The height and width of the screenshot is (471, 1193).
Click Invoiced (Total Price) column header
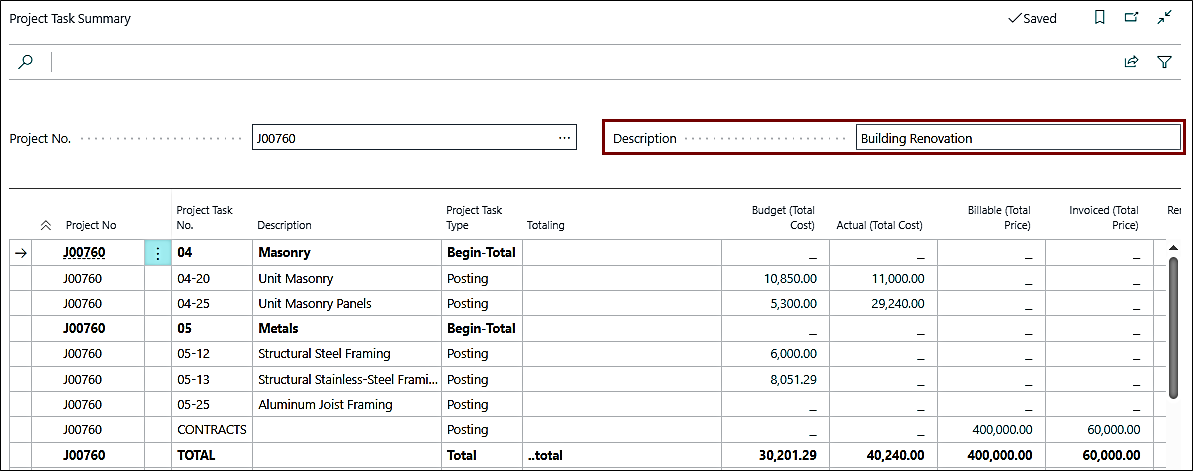click(1104, 218)
